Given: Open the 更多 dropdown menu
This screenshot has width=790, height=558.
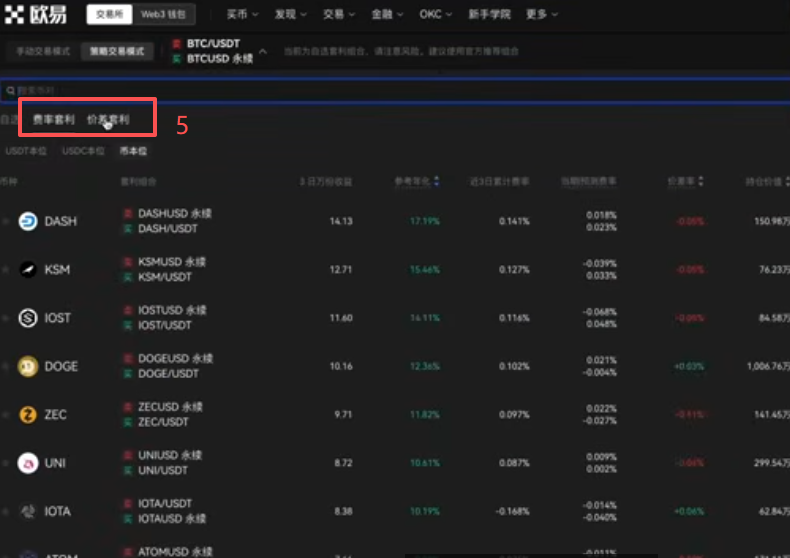Looking at the screenshot, I should pyautogui.click(x=542, y=15).
